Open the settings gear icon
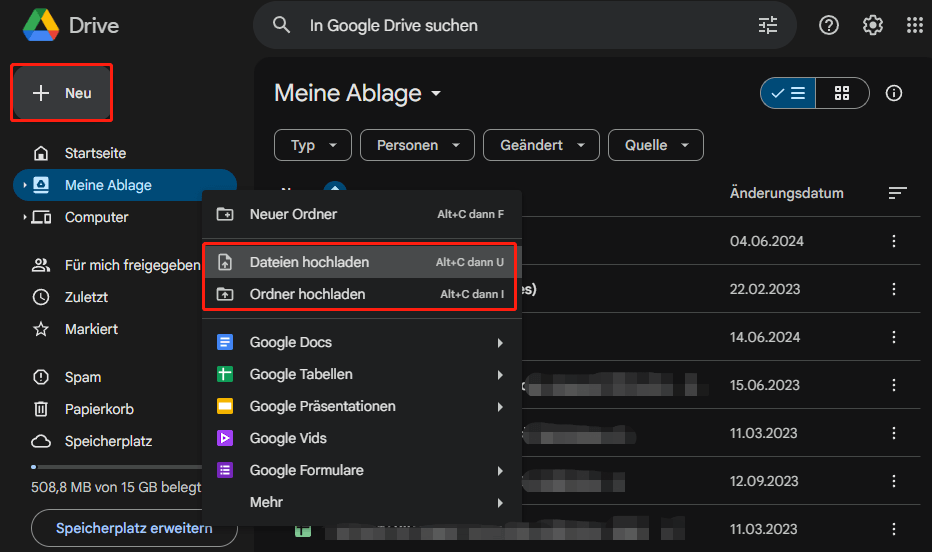The width and height of the screenshot is (932, 552). (x=873, y=25)
